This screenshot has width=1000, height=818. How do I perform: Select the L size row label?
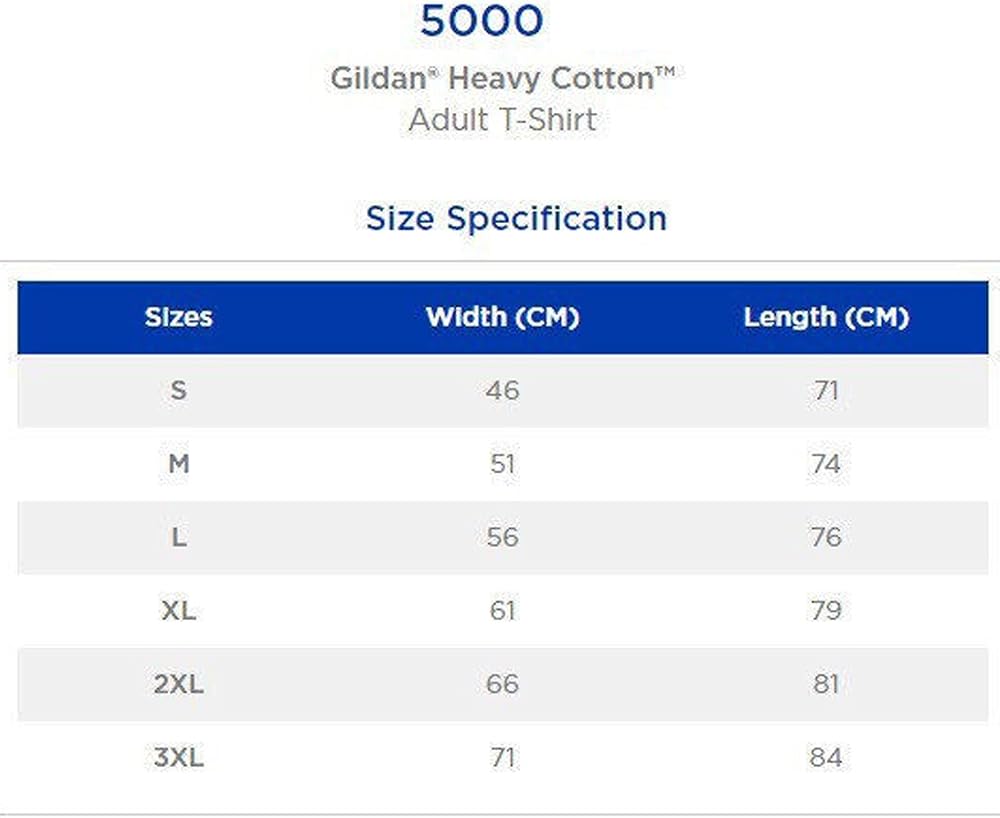[179, 537]
